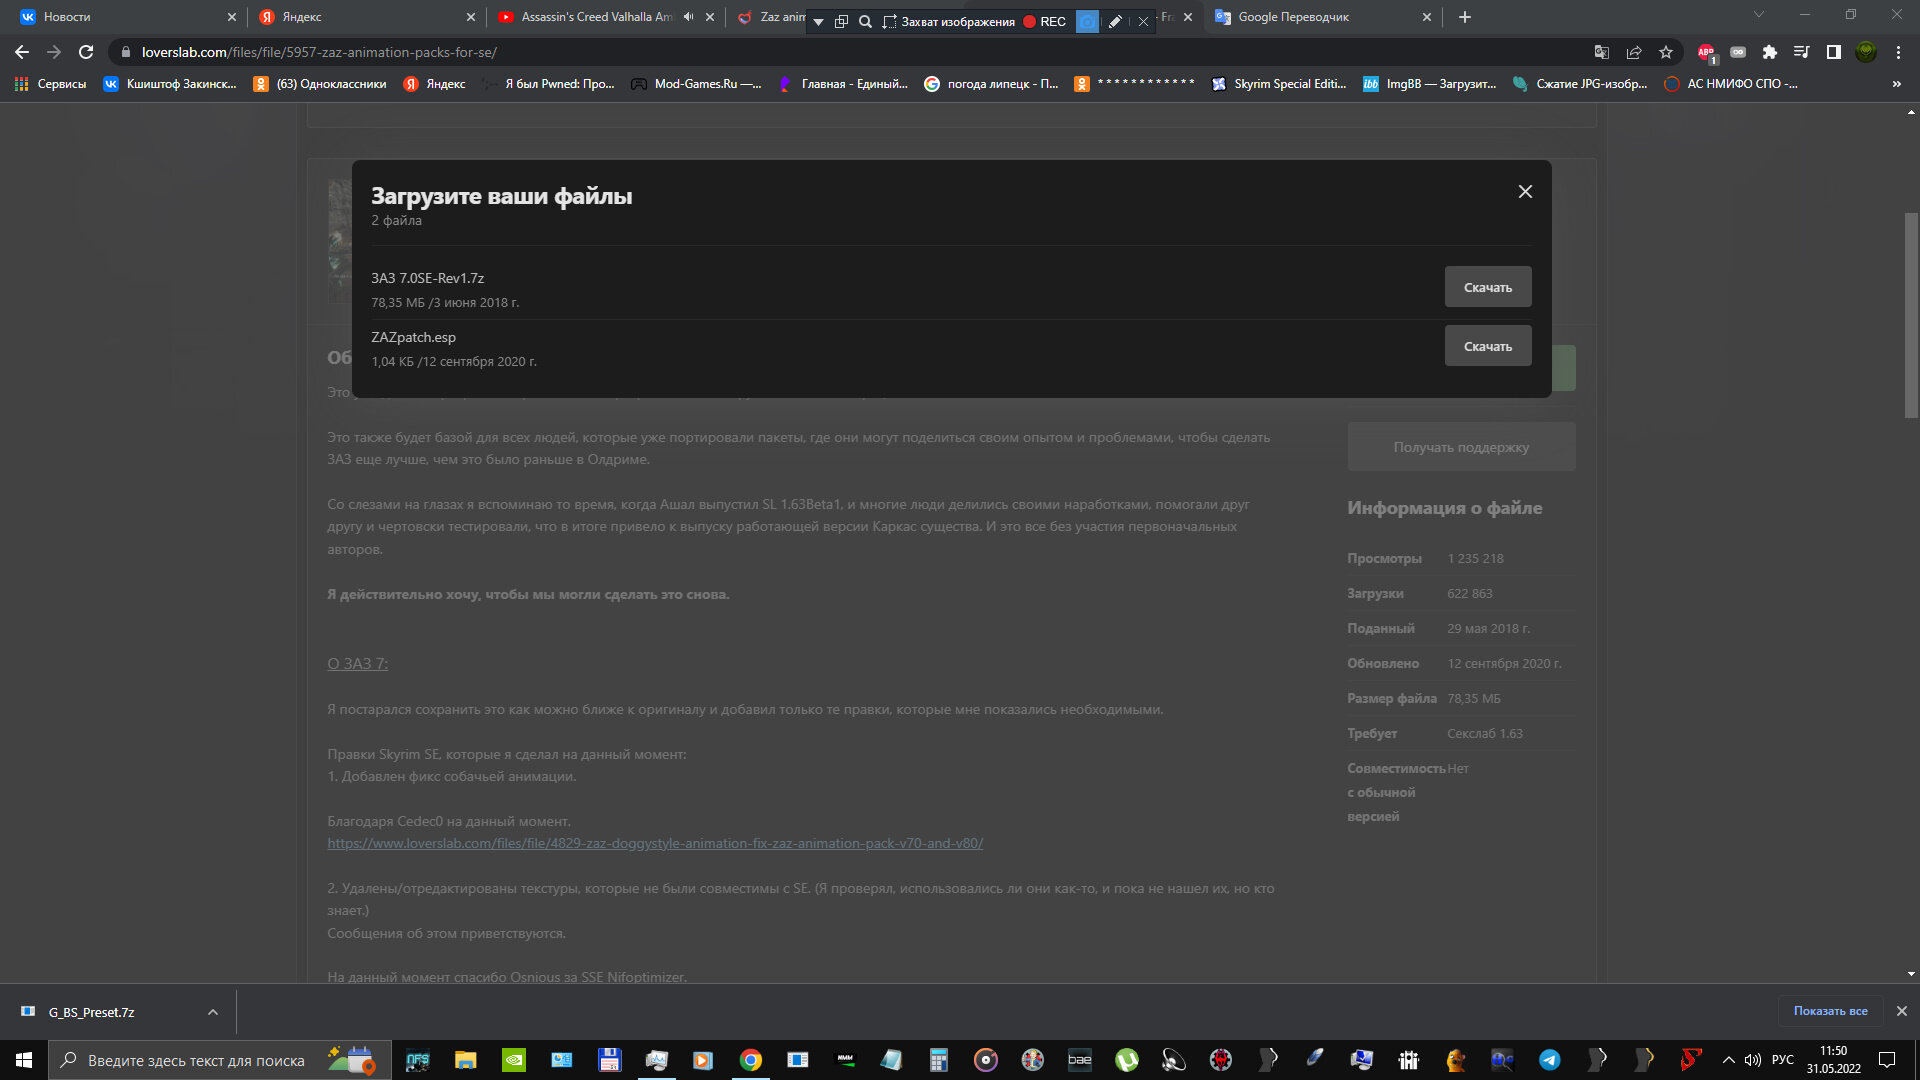This screenshot has width=1920, height=1080.
Task: Open Chrome from the taskbar
Action: click(750, 1060)
